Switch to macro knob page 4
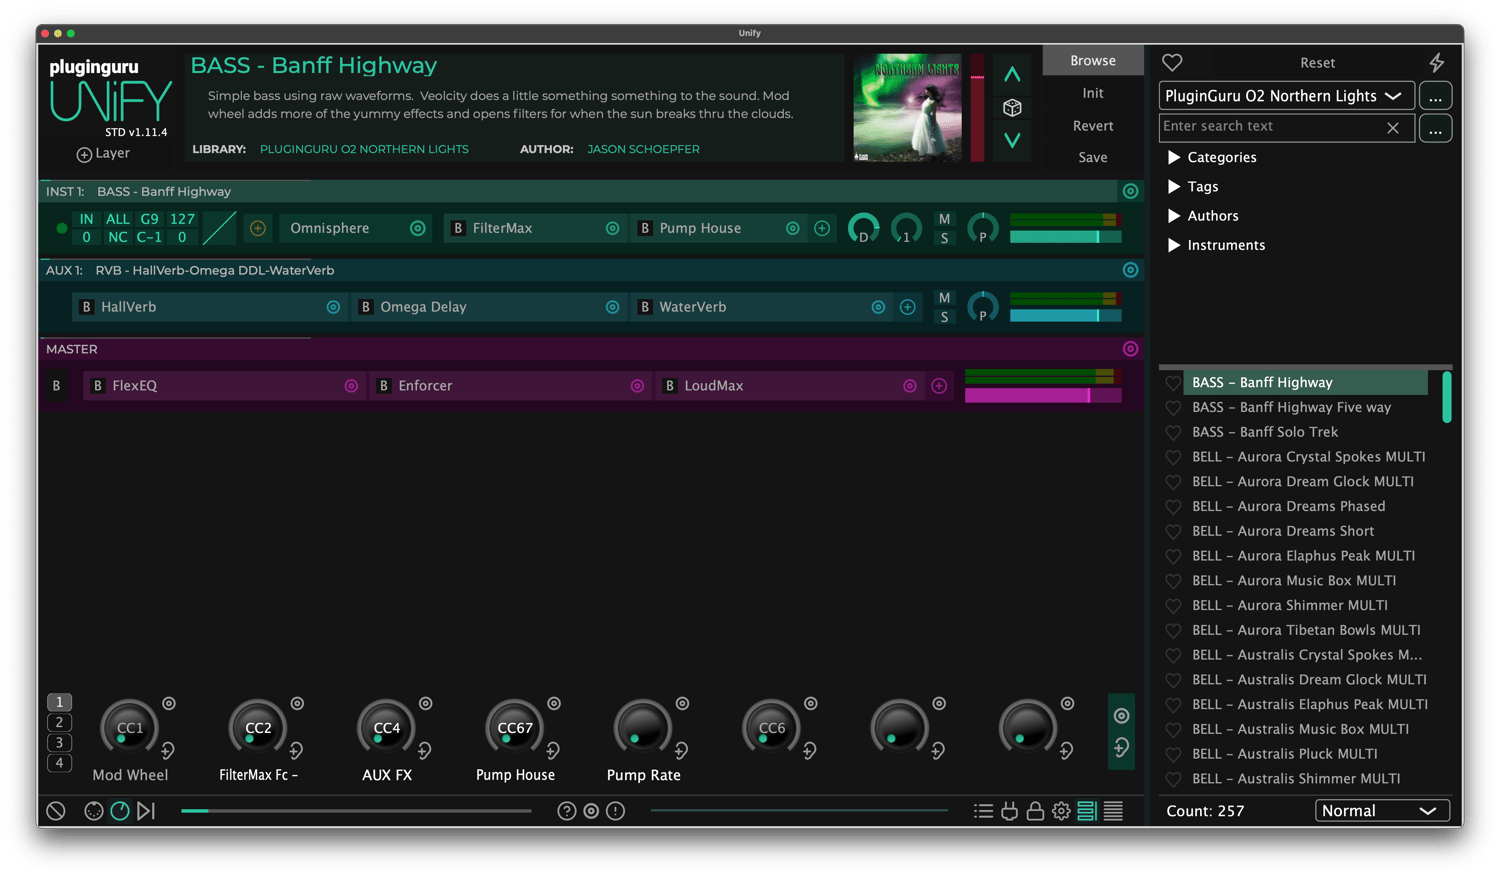1500x876 pixels. 59,763
